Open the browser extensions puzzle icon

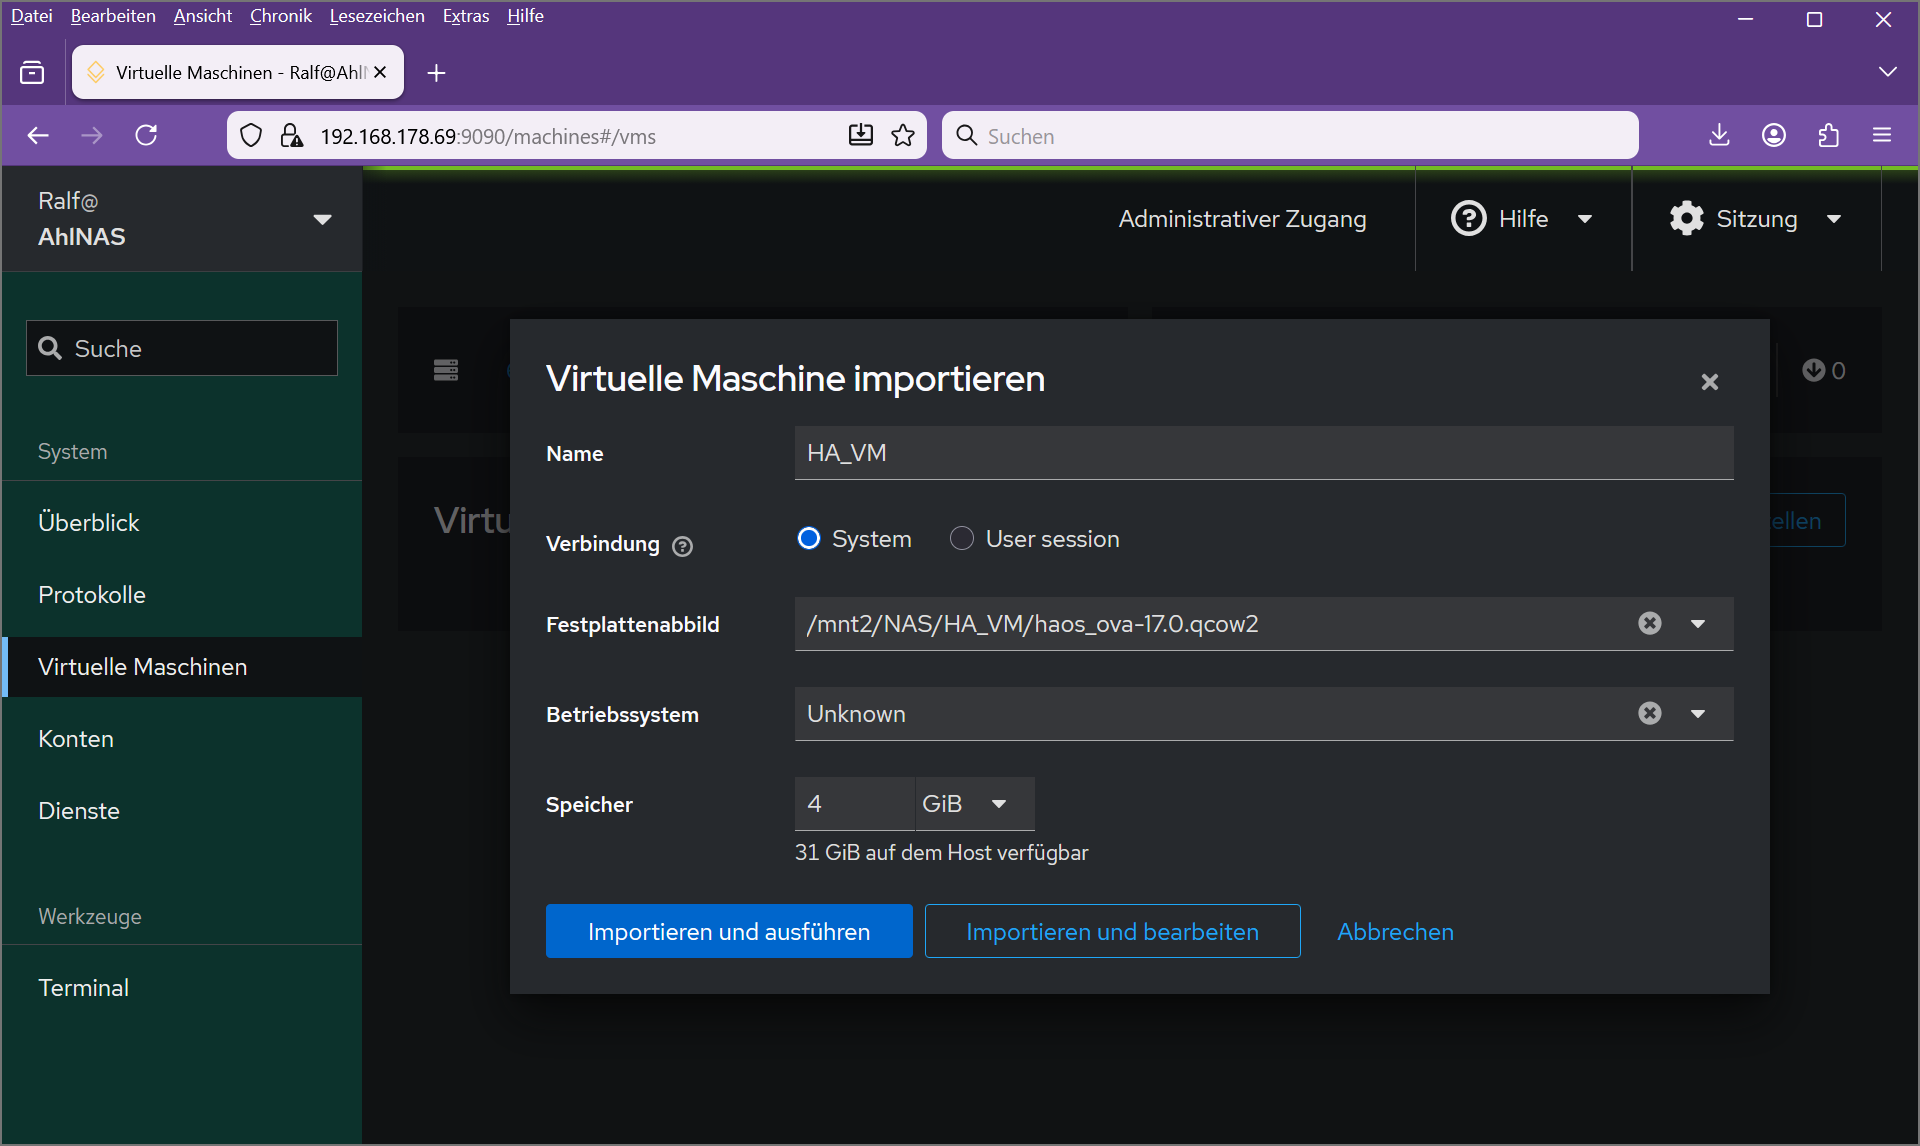(x=1828, y=136)
